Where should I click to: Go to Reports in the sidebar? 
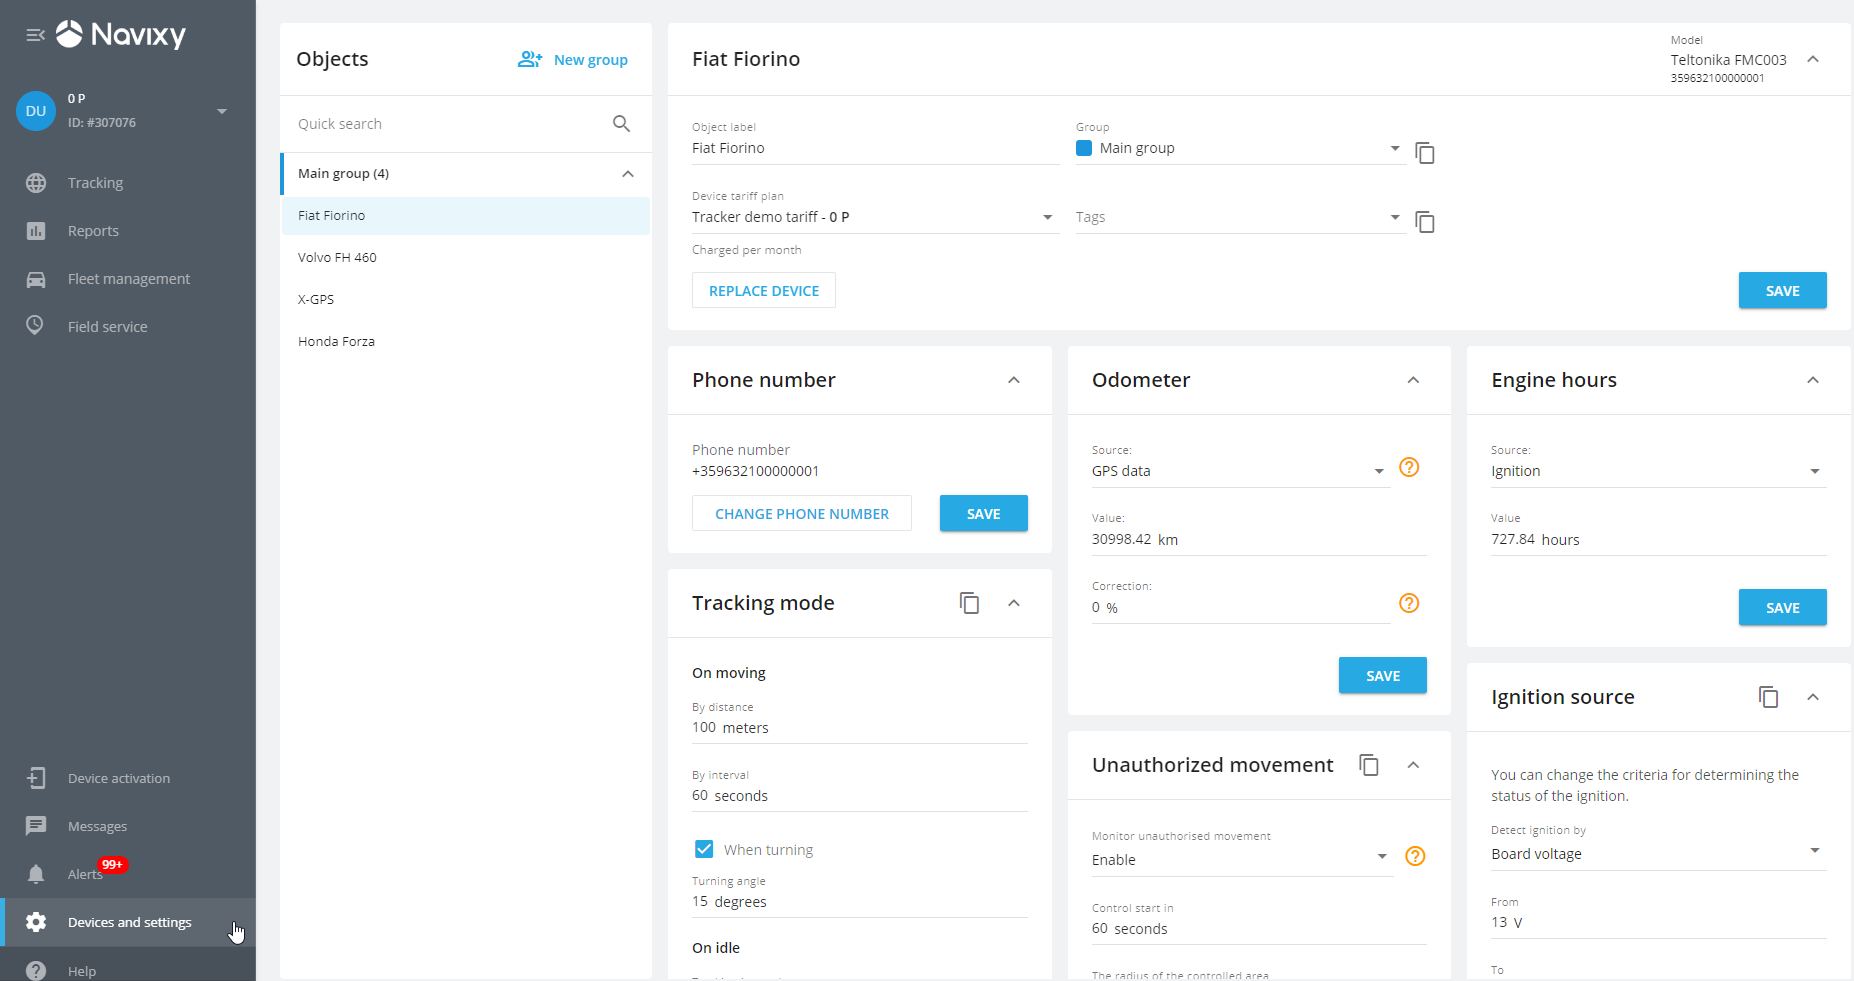[x=93, y=231]
